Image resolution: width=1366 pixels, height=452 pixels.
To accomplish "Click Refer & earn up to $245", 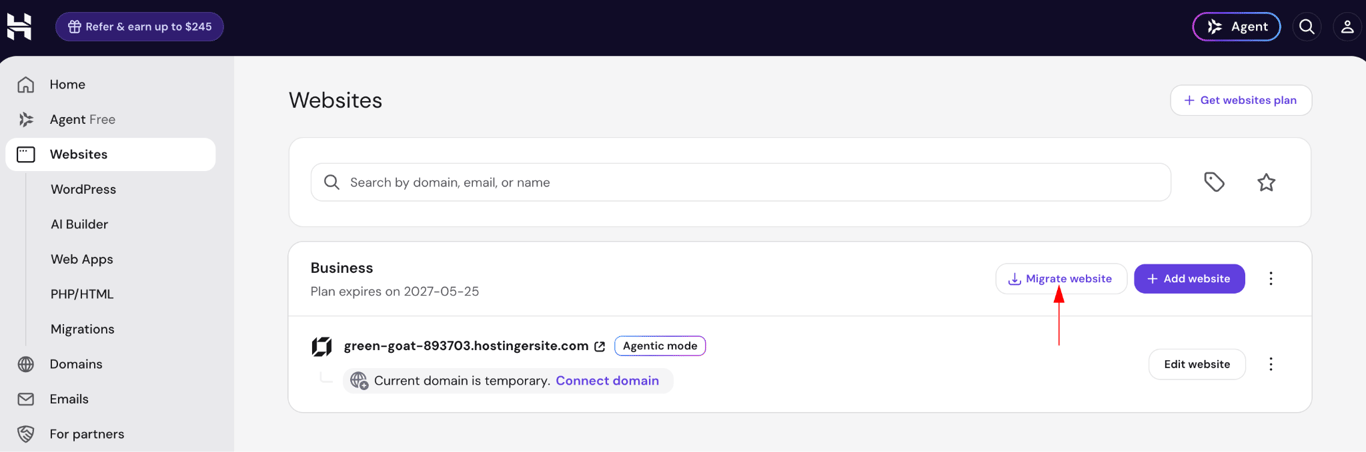I will click(x=139, y=27).
